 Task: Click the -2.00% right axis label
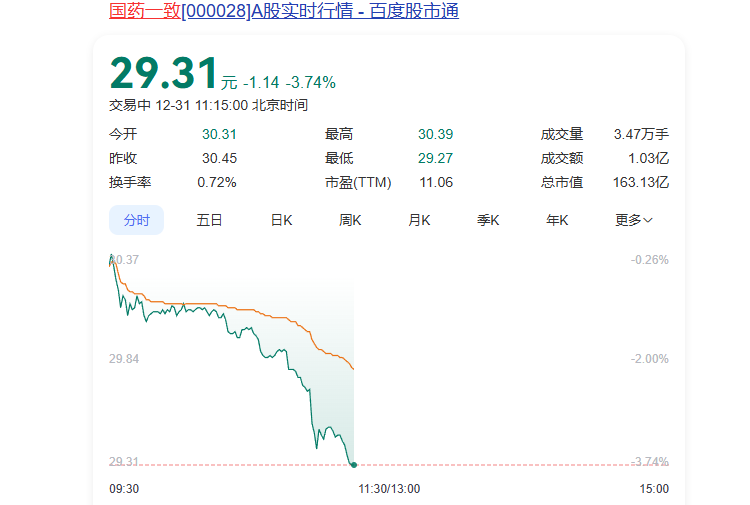[x=650, y=359]
